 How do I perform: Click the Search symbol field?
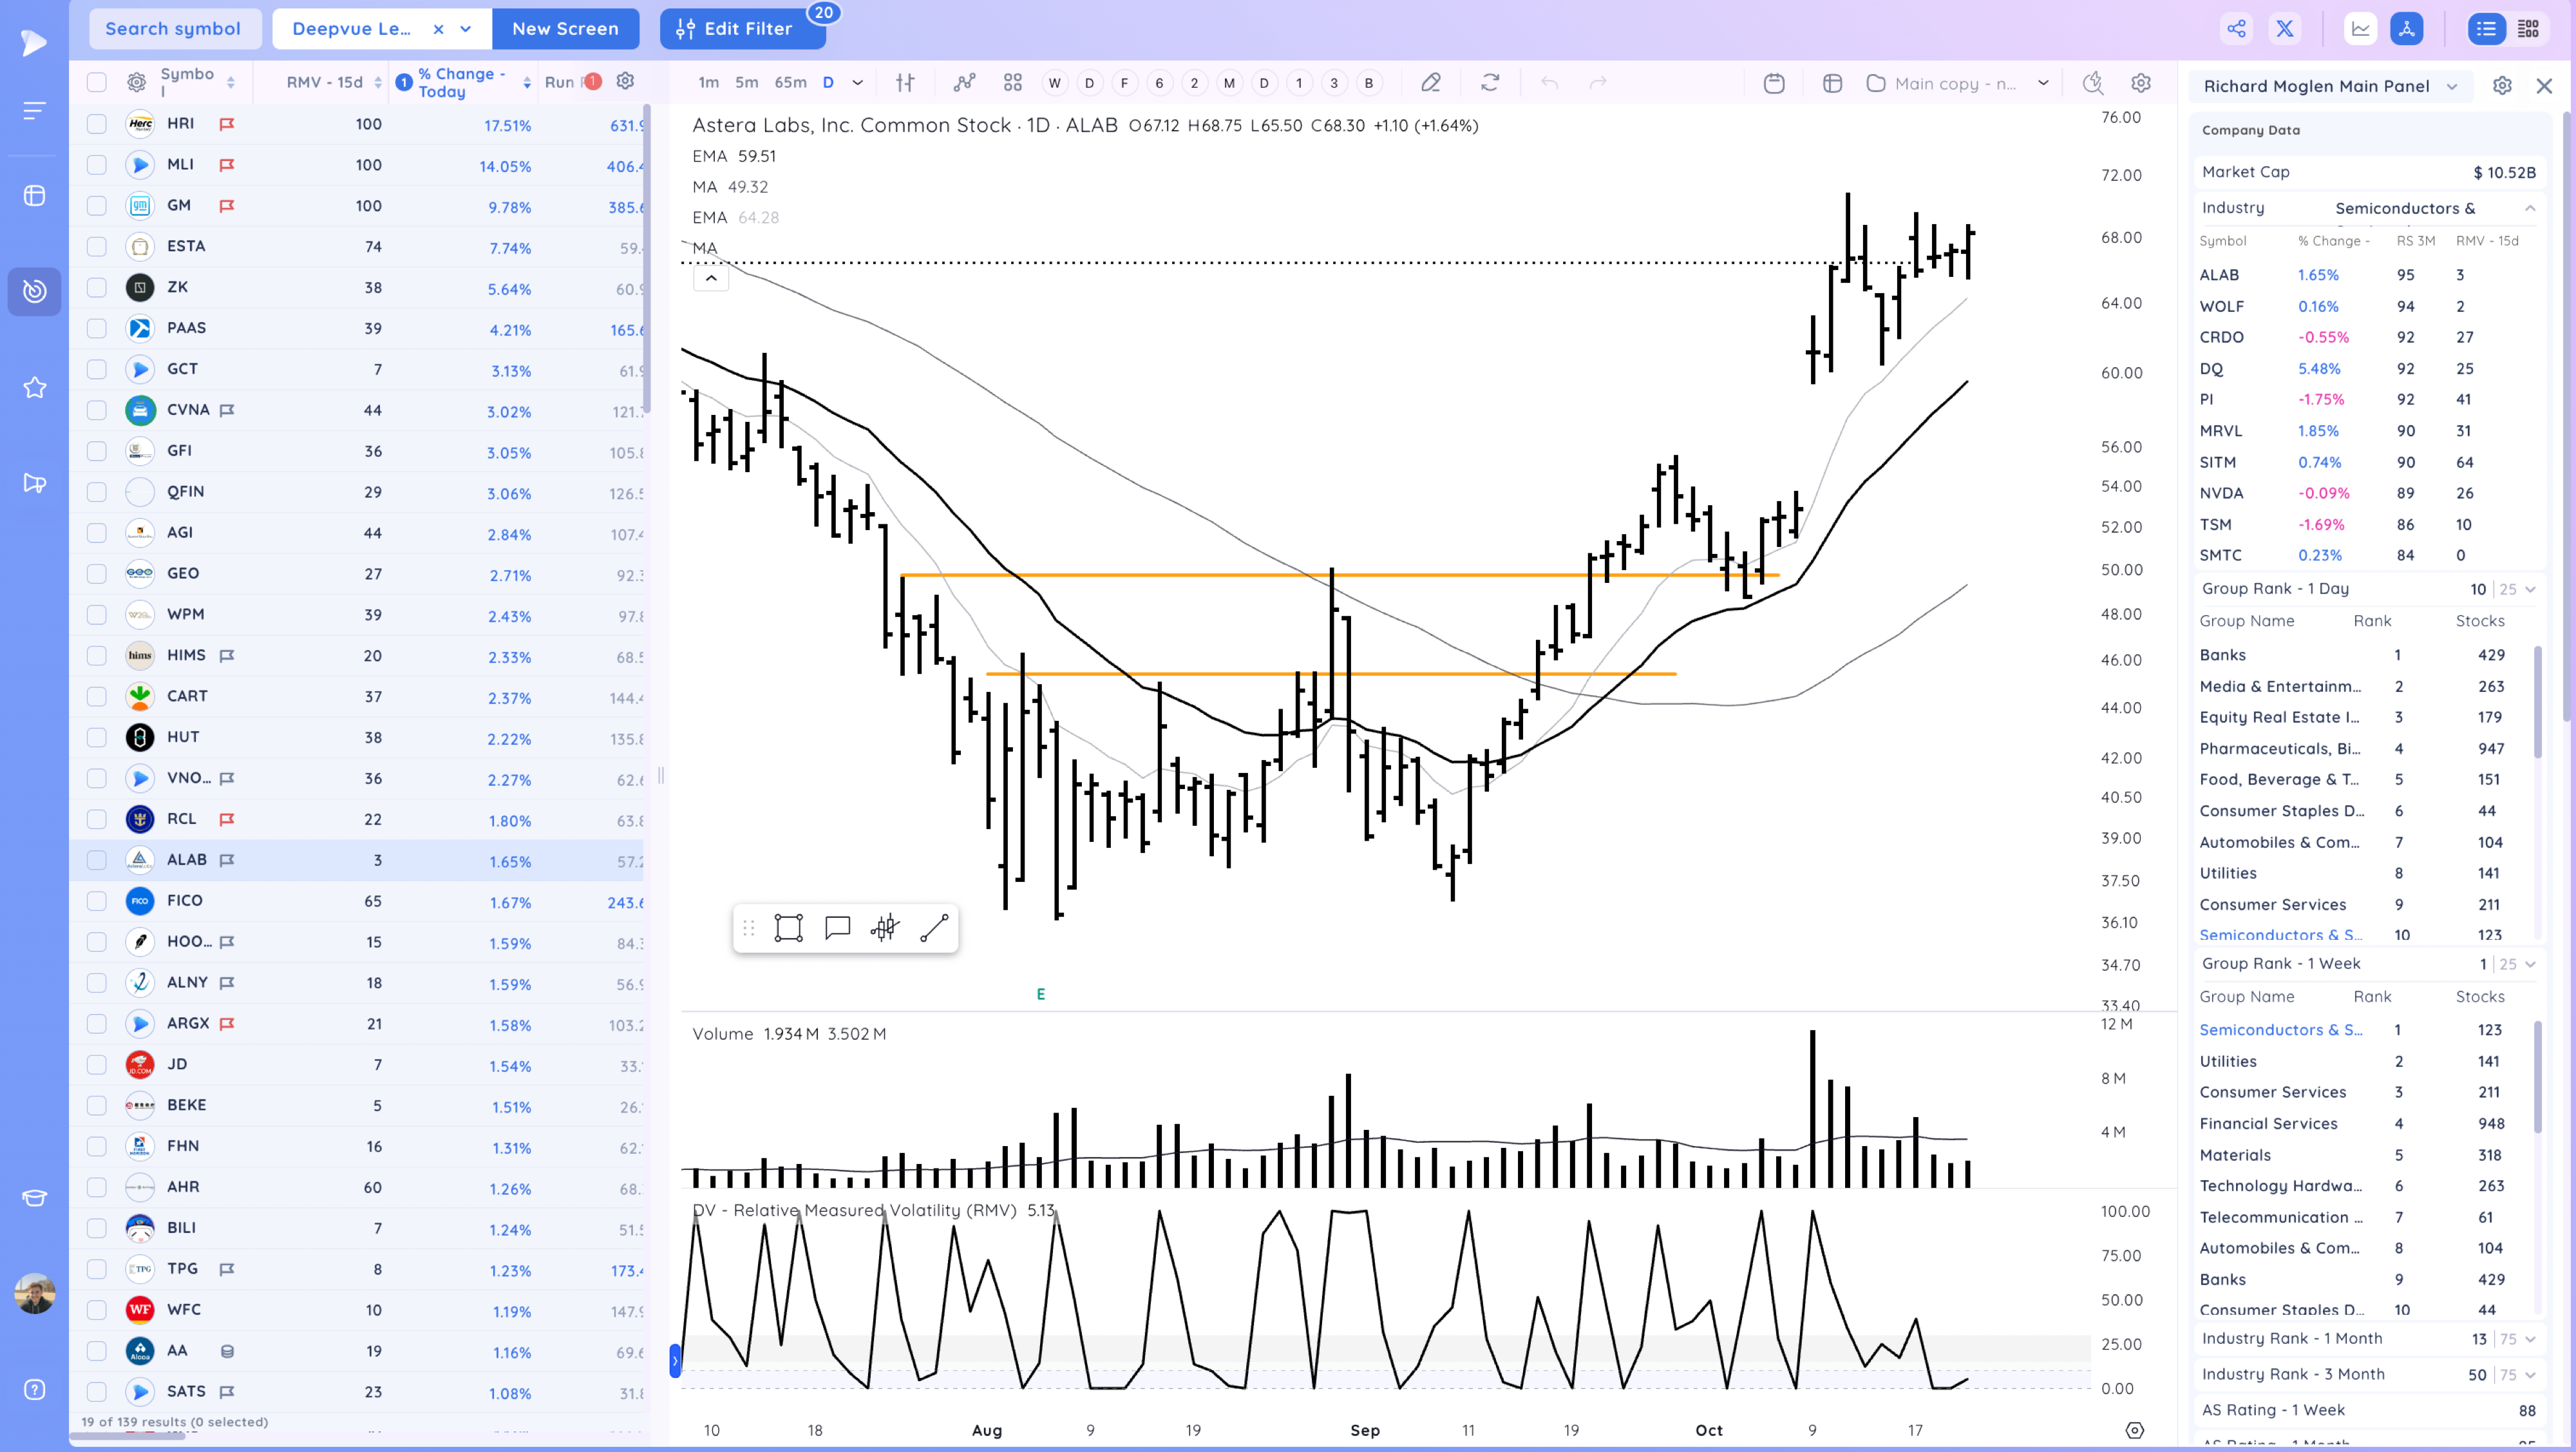coord(174,29)
